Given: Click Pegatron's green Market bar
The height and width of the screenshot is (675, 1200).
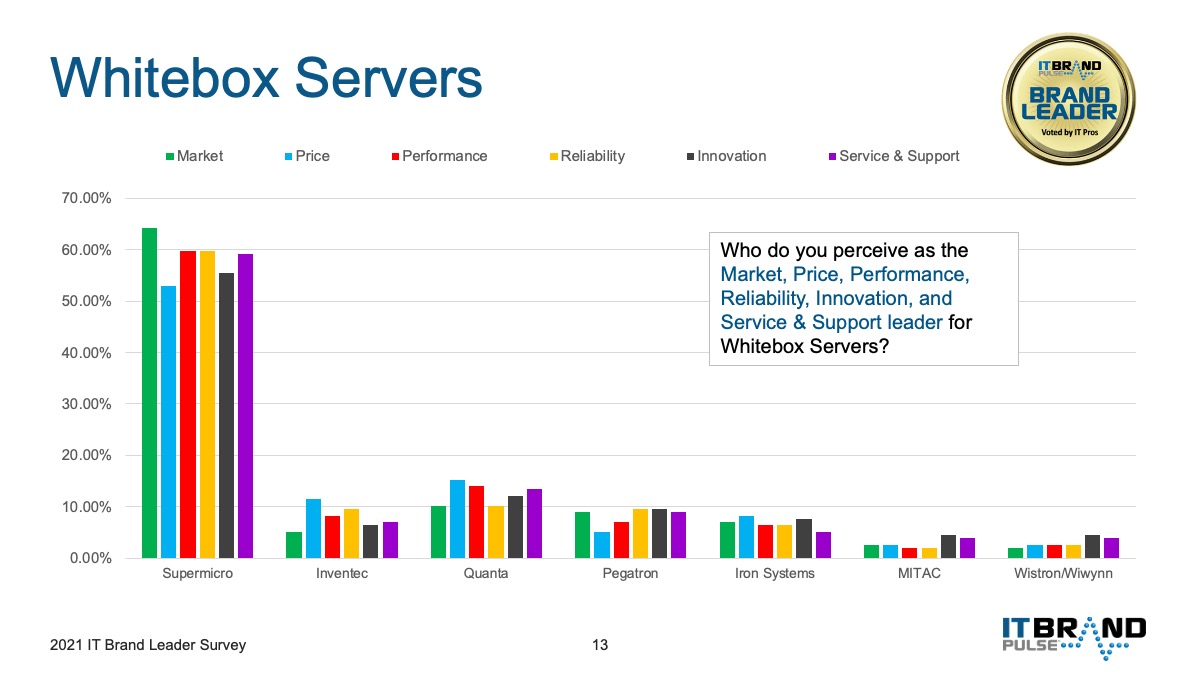Looking at the screenshot, I should (582, 535).
